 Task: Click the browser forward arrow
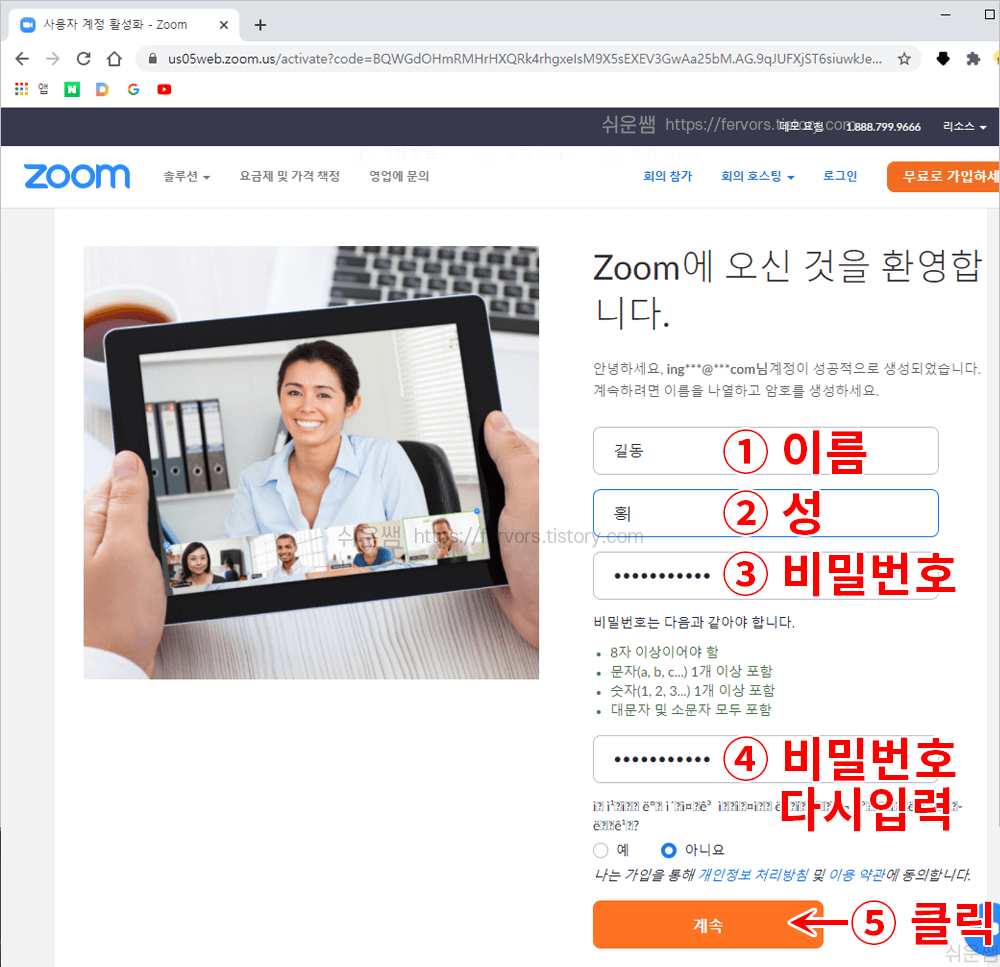coord(52,59)
